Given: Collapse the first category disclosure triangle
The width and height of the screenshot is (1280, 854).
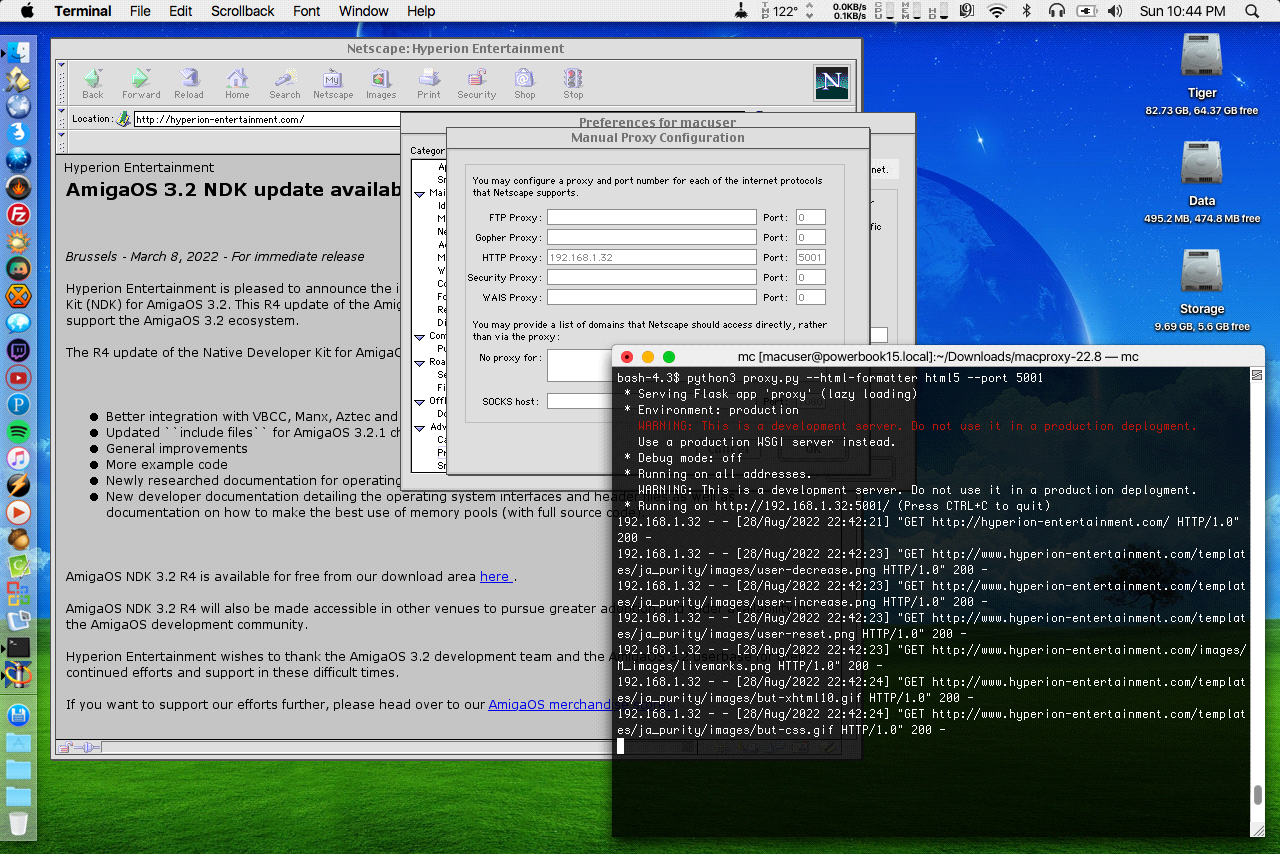Looking at the screenshot, I should [420, 194].
